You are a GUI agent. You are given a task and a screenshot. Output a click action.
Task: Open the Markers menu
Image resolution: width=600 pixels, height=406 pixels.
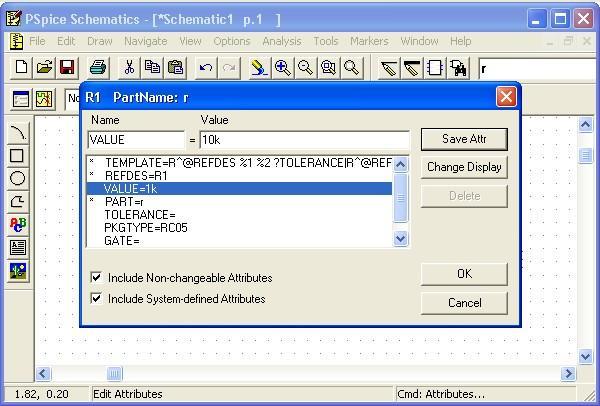click(x=369, y=41)
